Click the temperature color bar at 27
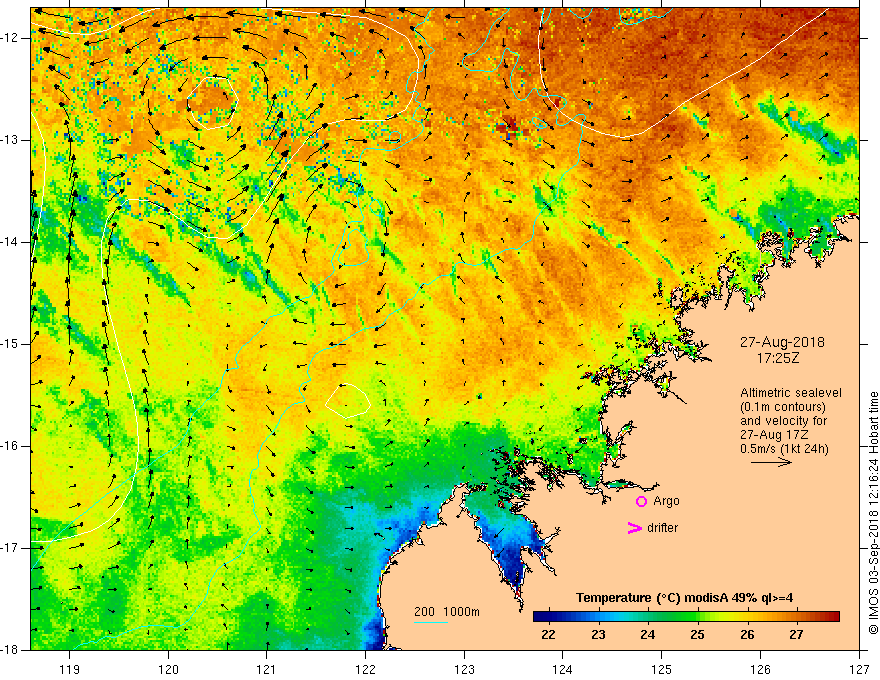Image resolution: width=880 pixels, height=680 pixels. 796,617
